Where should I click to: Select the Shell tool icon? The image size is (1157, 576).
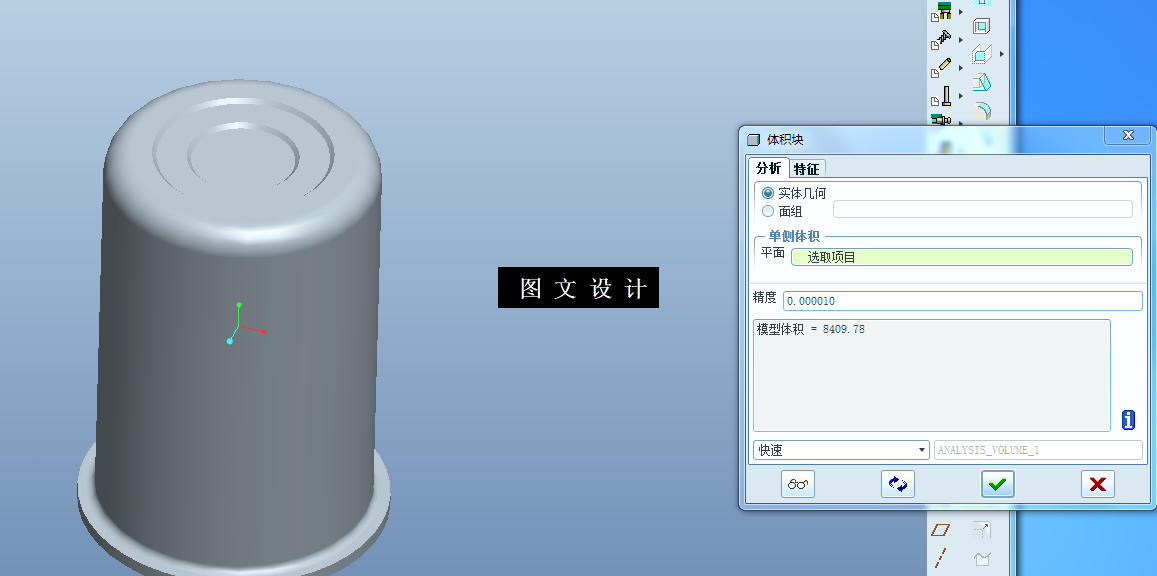click(981, 26)
